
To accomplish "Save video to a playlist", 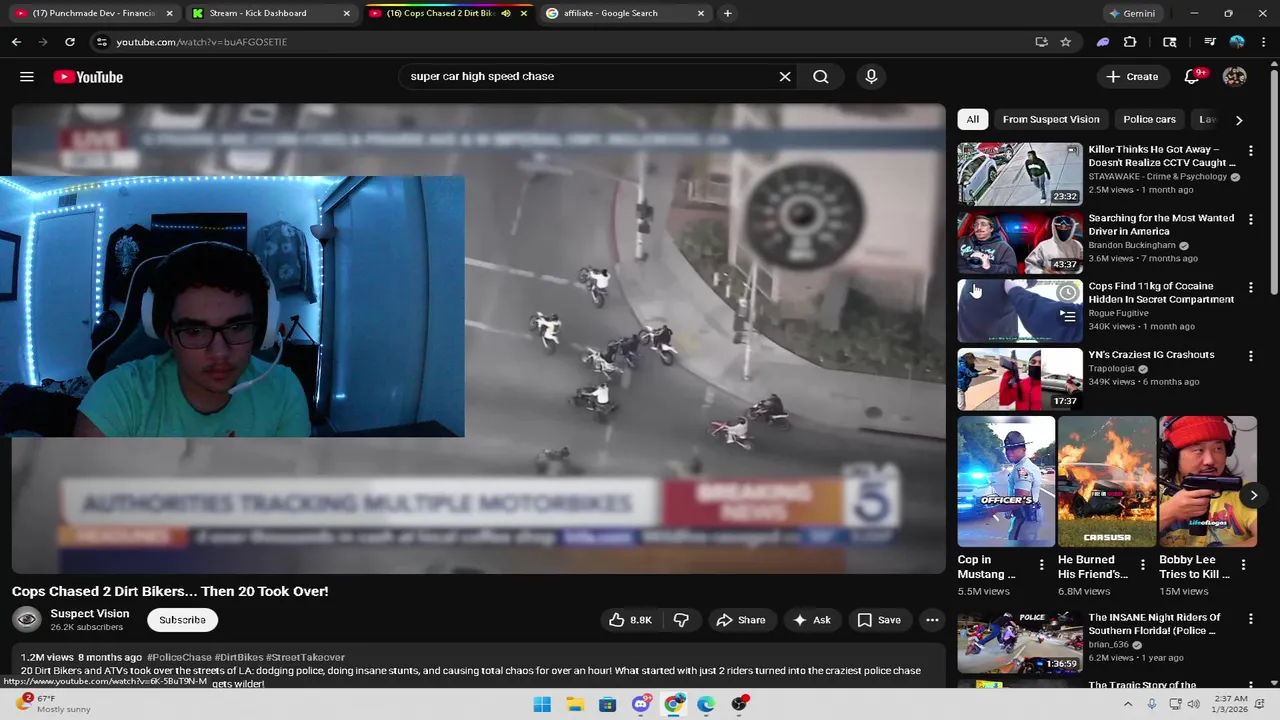I will pyautogui.click(x=879, y=620).
